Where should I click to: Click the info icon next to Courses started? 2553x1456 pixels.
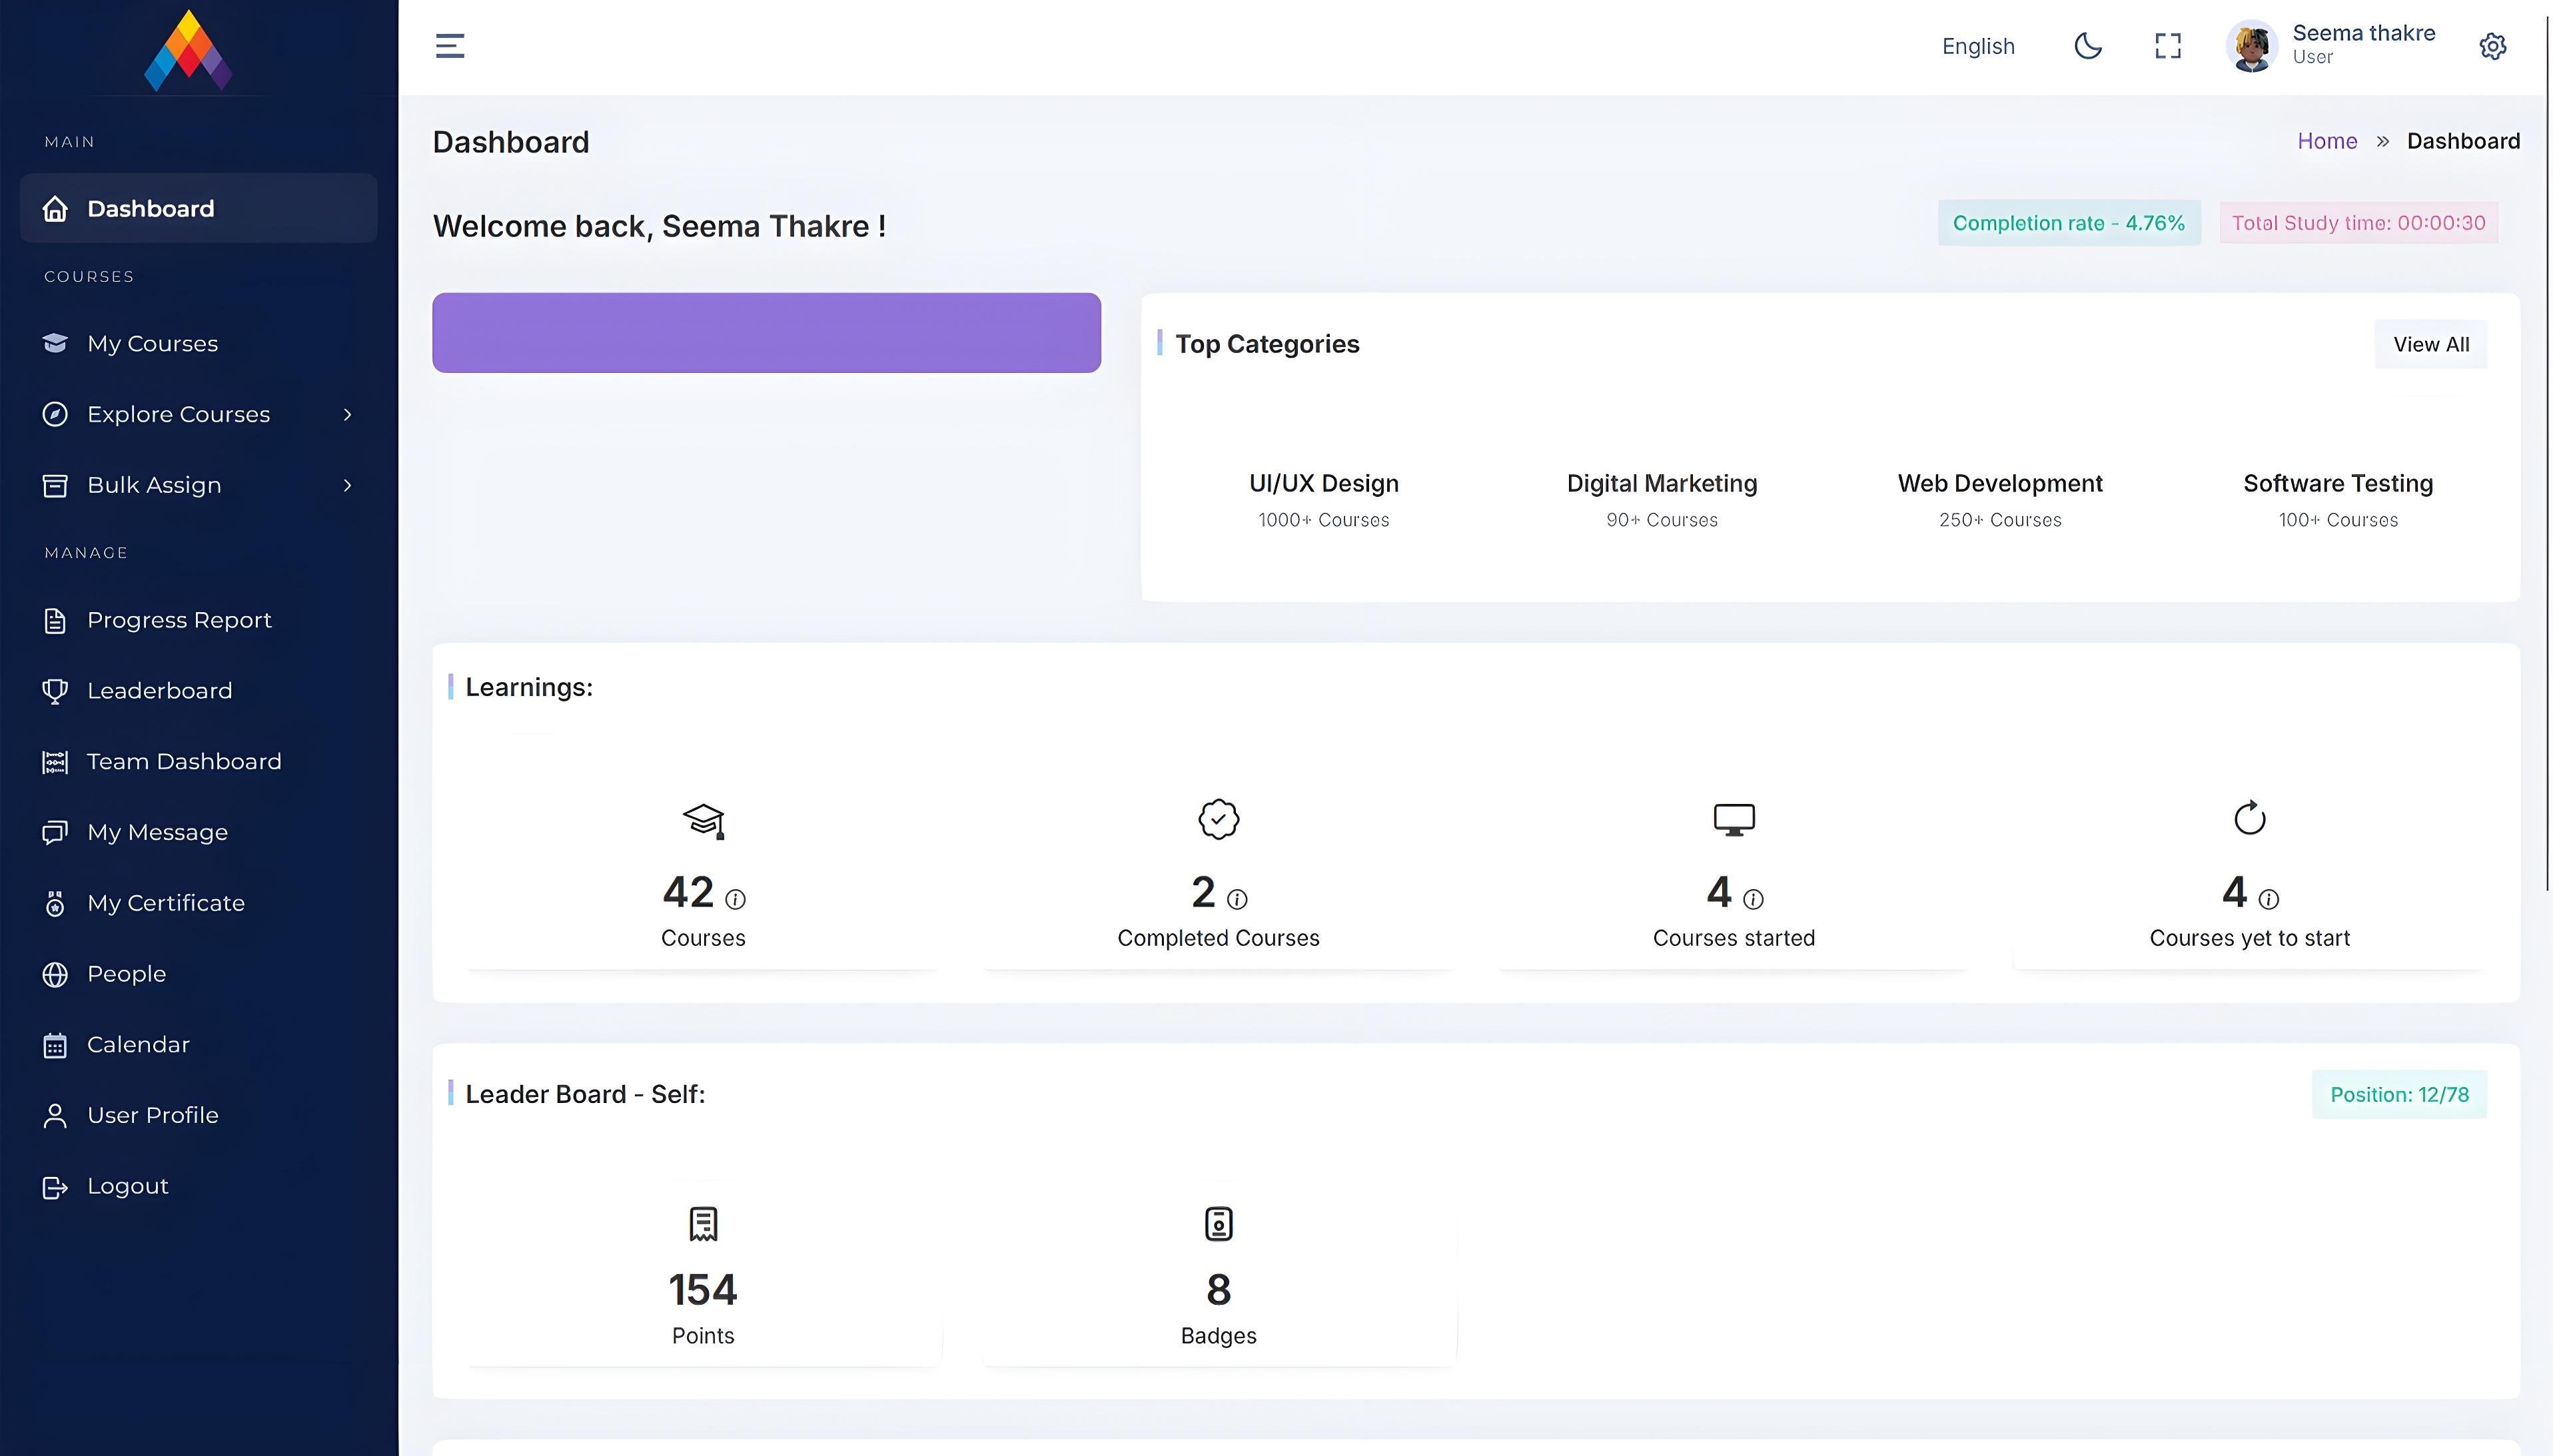[x=1753, y=899]
